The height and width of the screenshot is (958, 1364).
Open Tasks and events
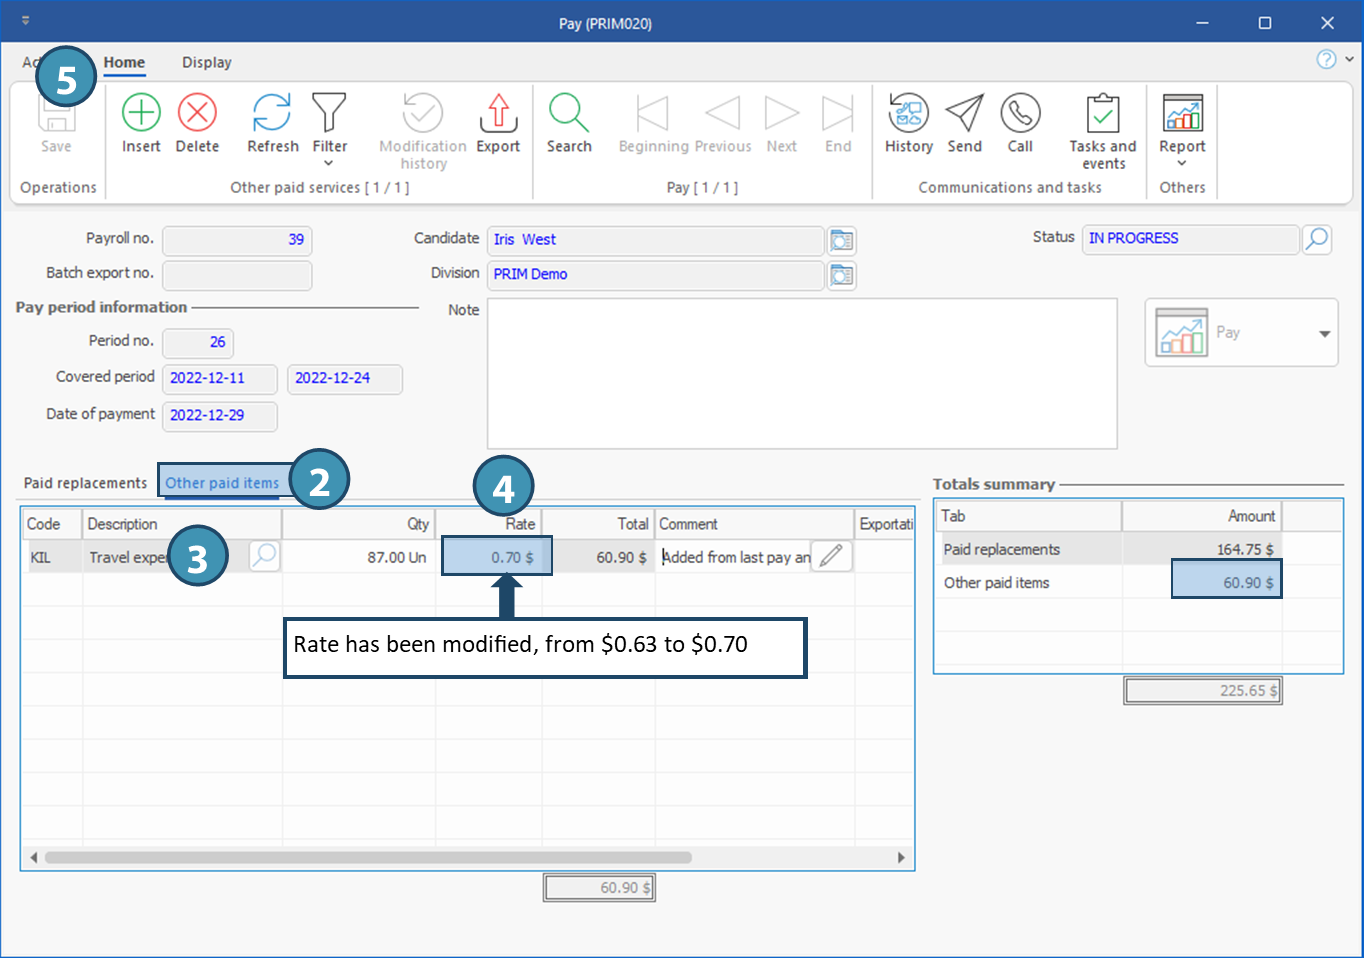[1103, 113]
